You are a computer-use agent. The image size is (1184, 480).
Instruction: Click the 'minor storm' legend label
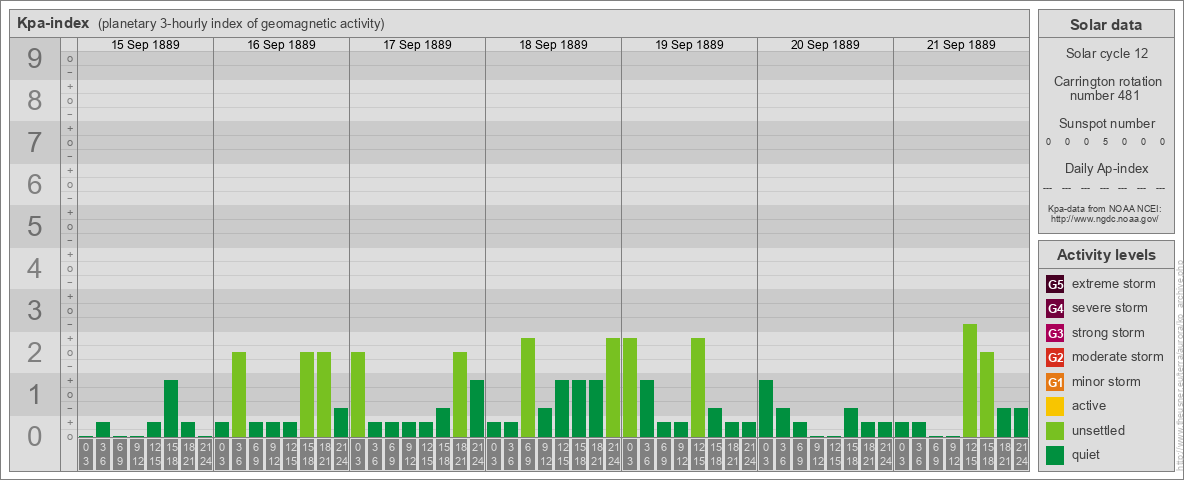click(1106, 381)
